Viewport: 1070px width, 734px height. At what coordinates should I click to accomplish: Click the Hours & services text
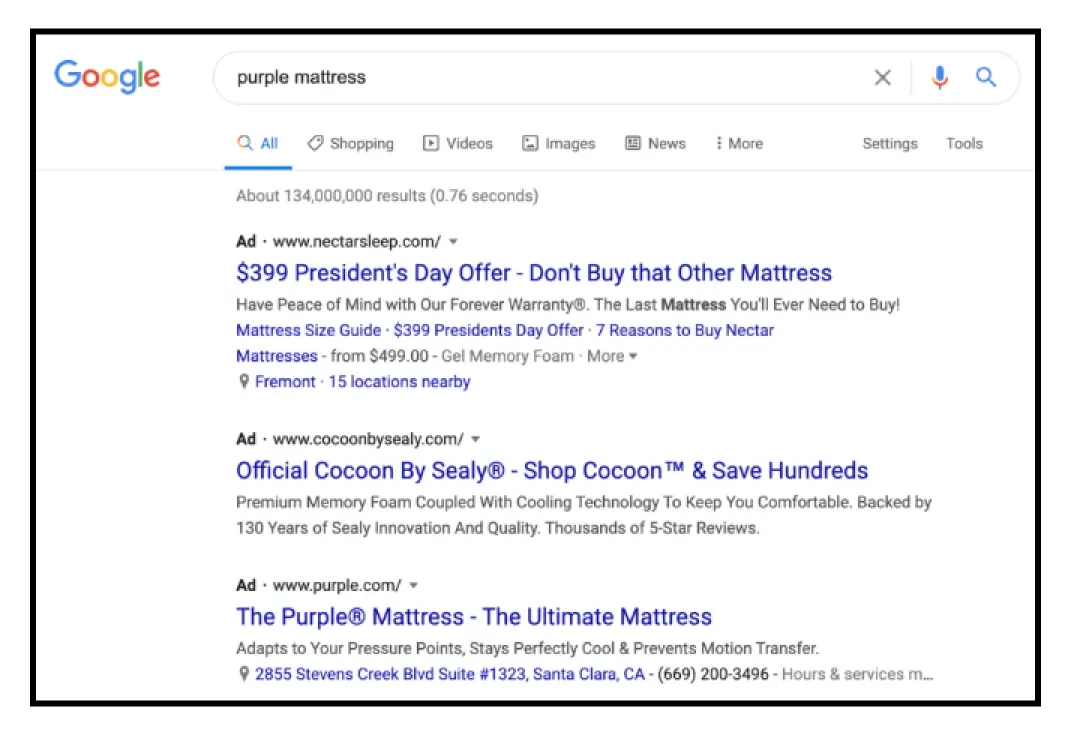[x=857, y=674]
